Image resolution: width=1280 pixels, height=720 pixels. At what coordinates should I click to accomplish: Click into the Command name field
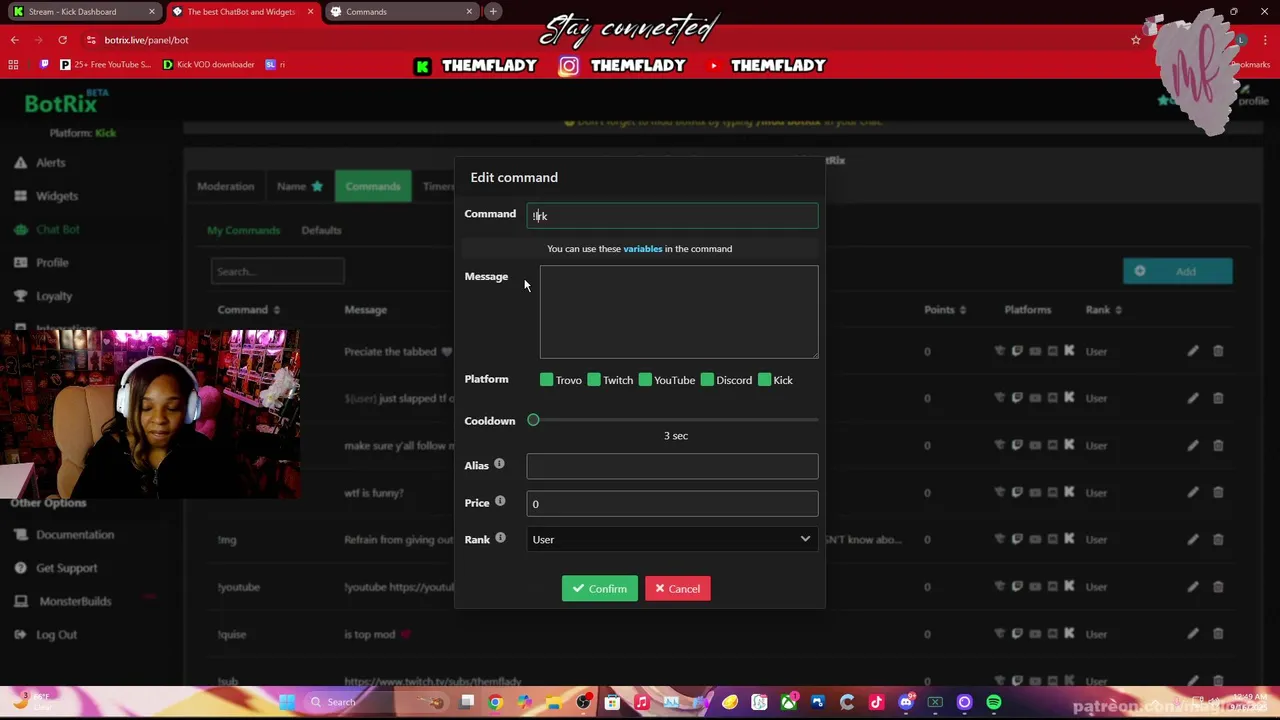click(672, 216)
